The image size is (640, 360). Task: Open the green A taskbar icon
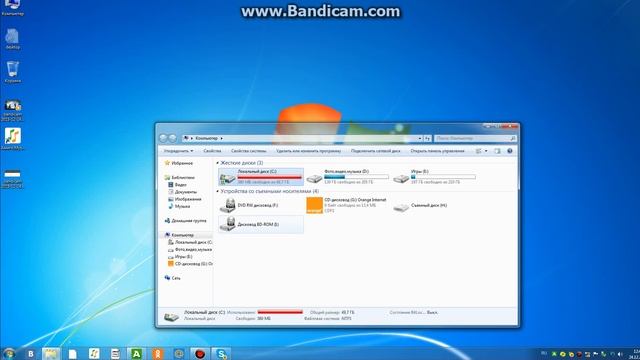pyautogui.click(x=136, y=354)
